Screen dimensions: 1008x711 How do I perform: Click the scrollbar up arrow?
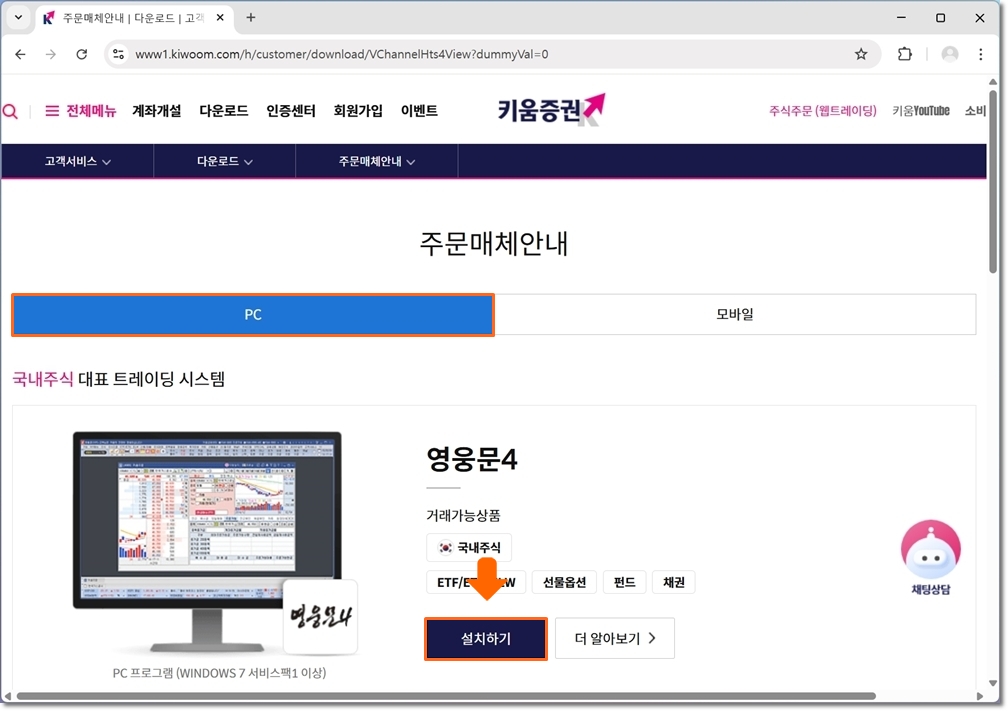[x=993, y=82]
